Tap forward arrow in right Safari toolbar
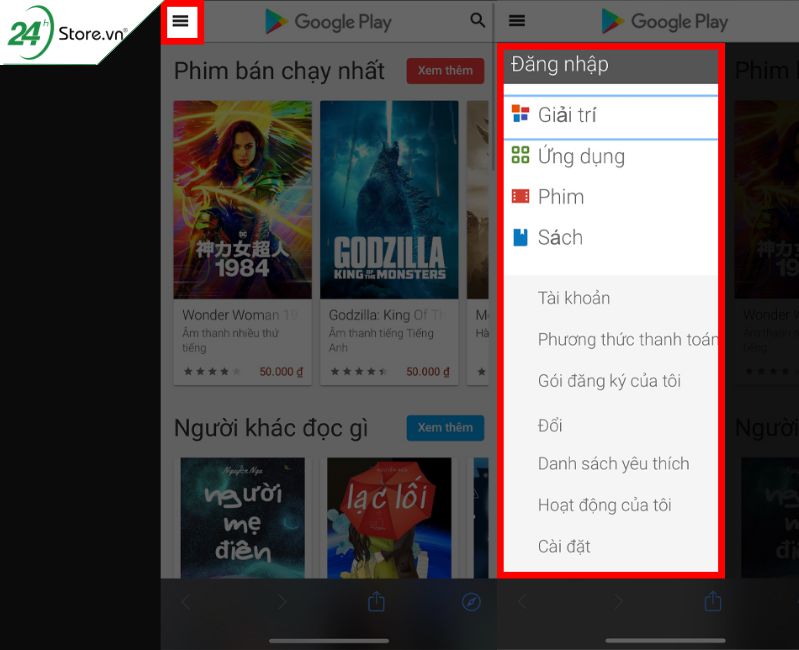Image resolution: width=799 pixels, height=650 pixels. (618, 602)
